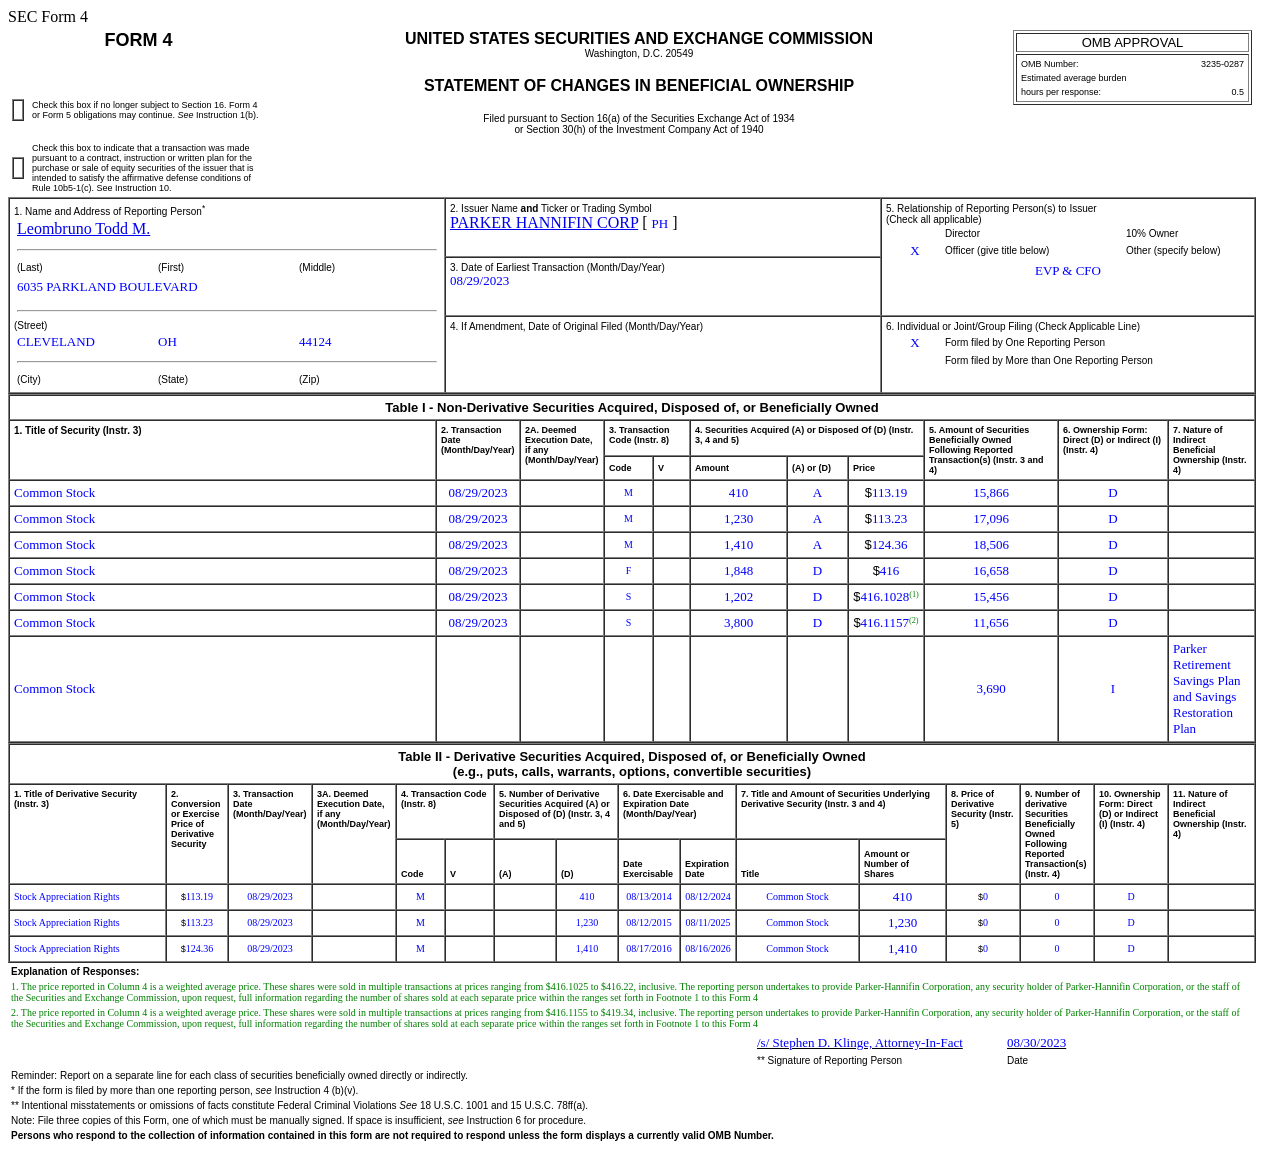
Task: Open the PARKER HANNIFIN CORP issuer link
Action: 544,223
